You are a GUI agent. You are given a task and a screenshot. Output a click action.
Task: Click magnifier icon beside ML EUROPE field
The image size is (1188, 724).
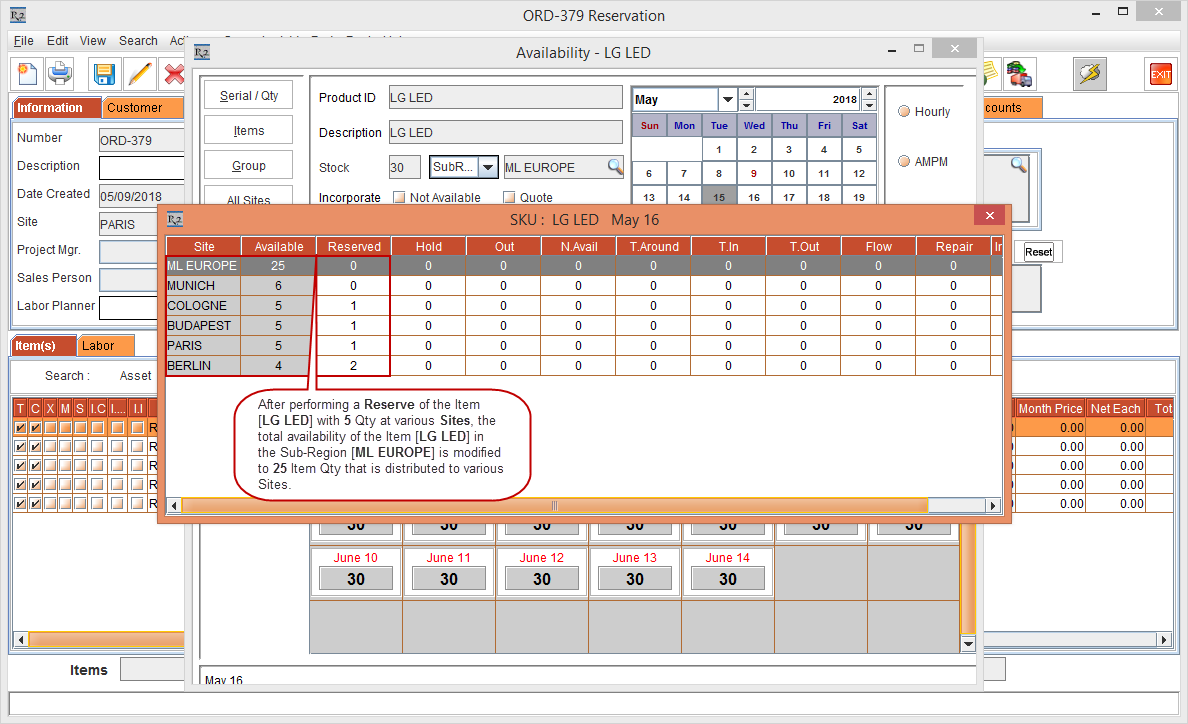click(x=615, y=167)
